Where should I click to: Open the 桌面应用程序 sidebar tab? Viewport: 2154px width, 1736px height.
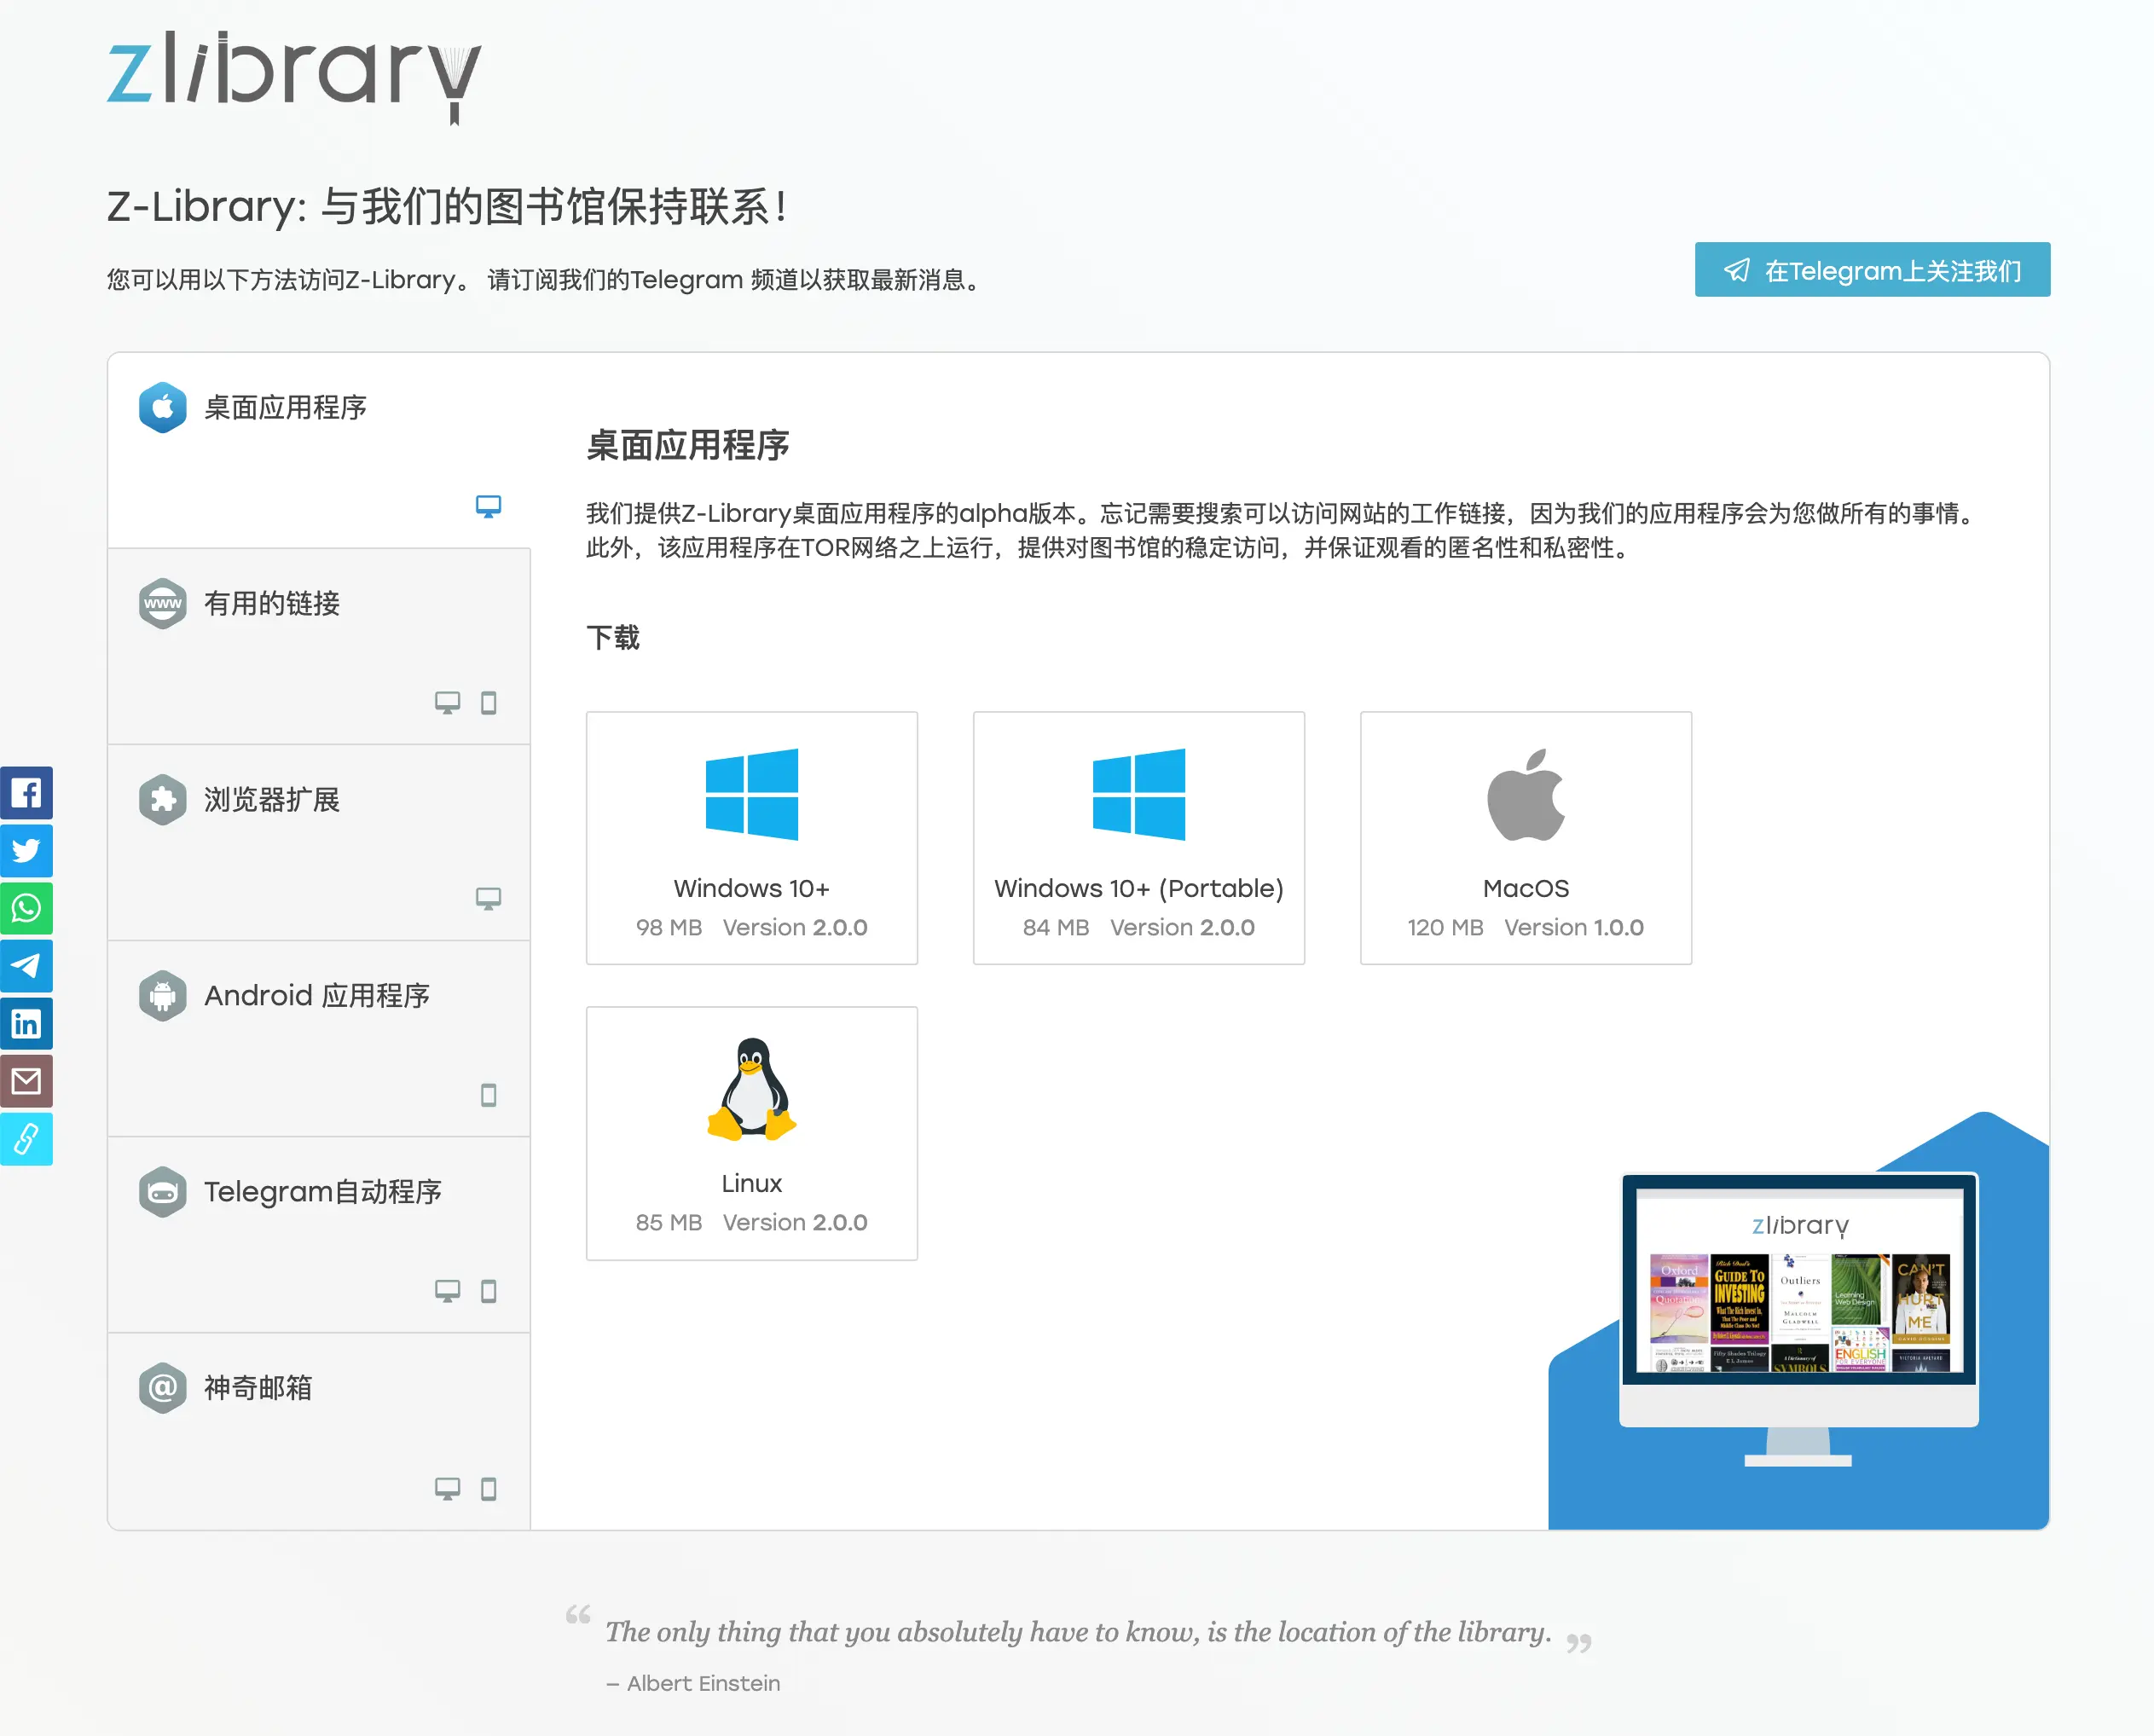(319, 451)
